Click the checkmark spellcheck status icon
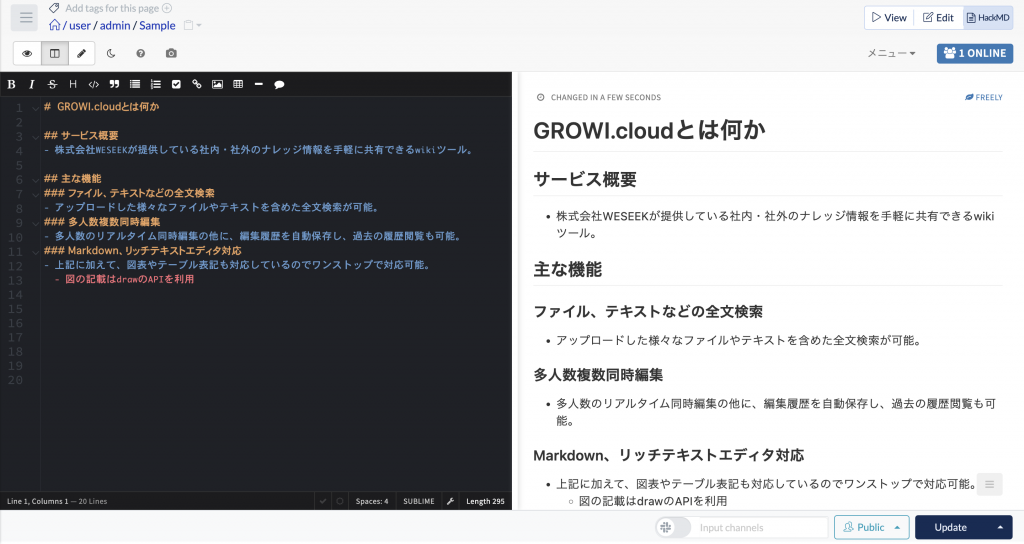1024x544 pixels. pyautogui.click(x=323, y=502)
